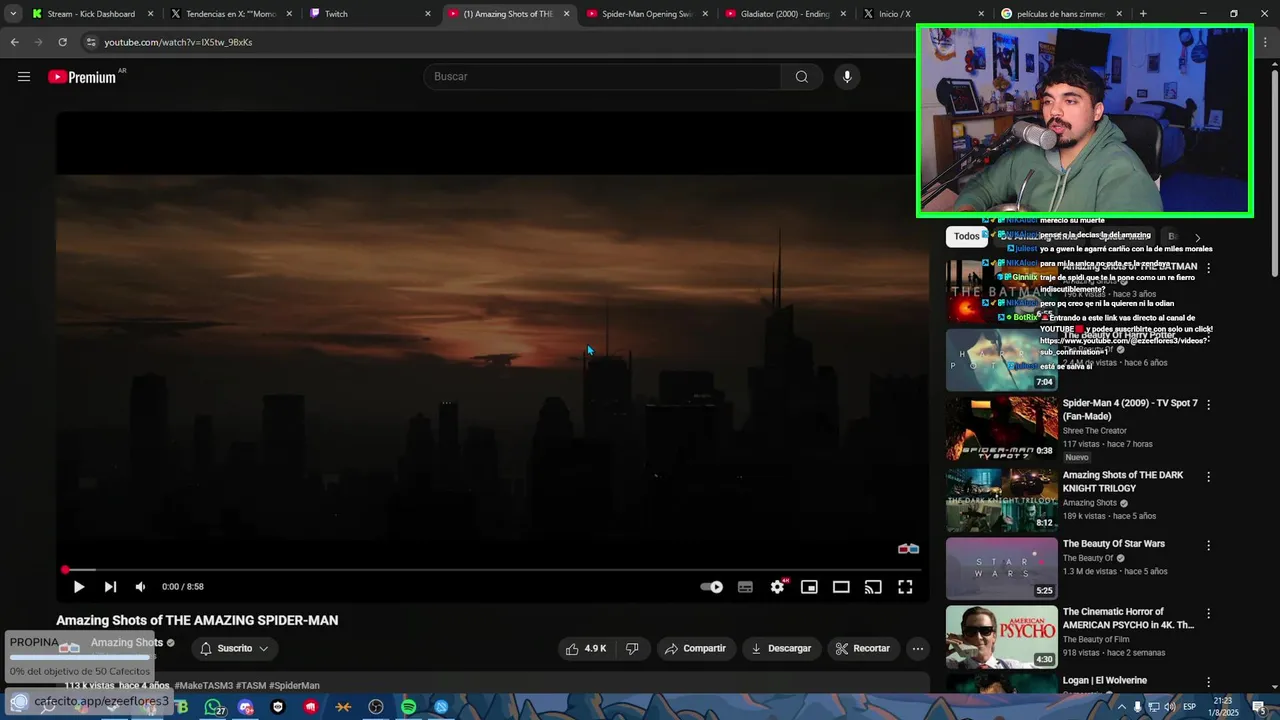Screen dimensions: 1280x720
Task: Open options menu for Beauty Of Star Wars
Action: click(1208, 546)
